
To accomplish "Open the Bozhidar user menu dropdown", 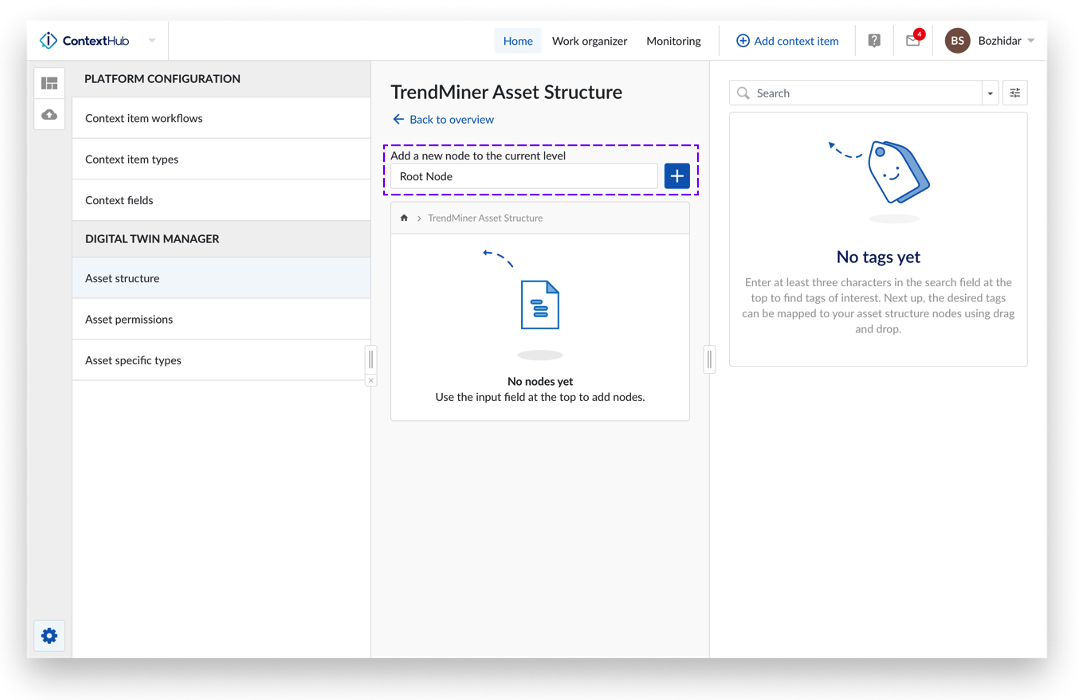I will coord(1030,41).
